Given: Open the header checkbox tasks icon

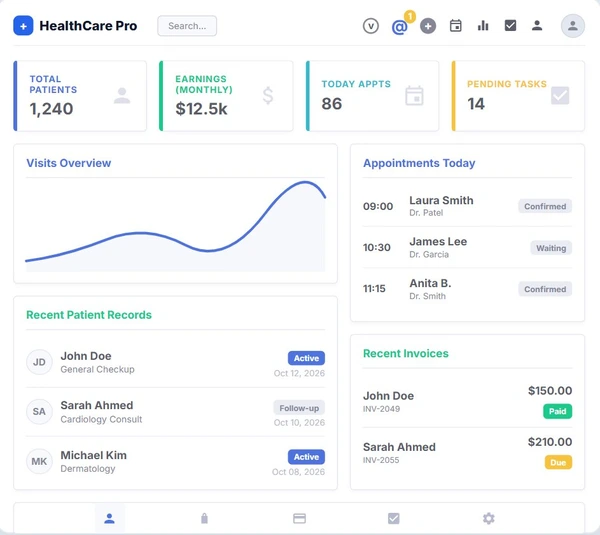Looking at the screenshot, I should (x=510, y=26).
